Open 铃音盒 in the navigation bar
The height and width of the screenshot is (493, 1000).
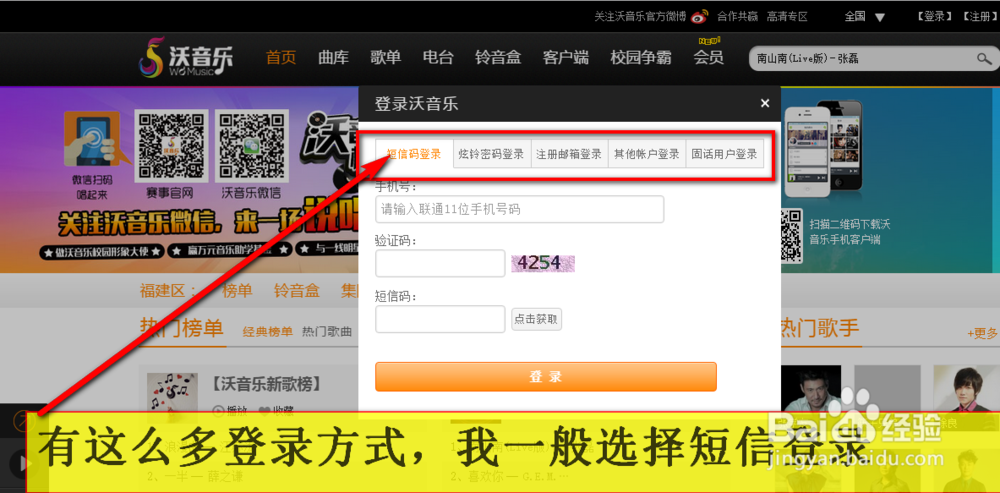498,58
